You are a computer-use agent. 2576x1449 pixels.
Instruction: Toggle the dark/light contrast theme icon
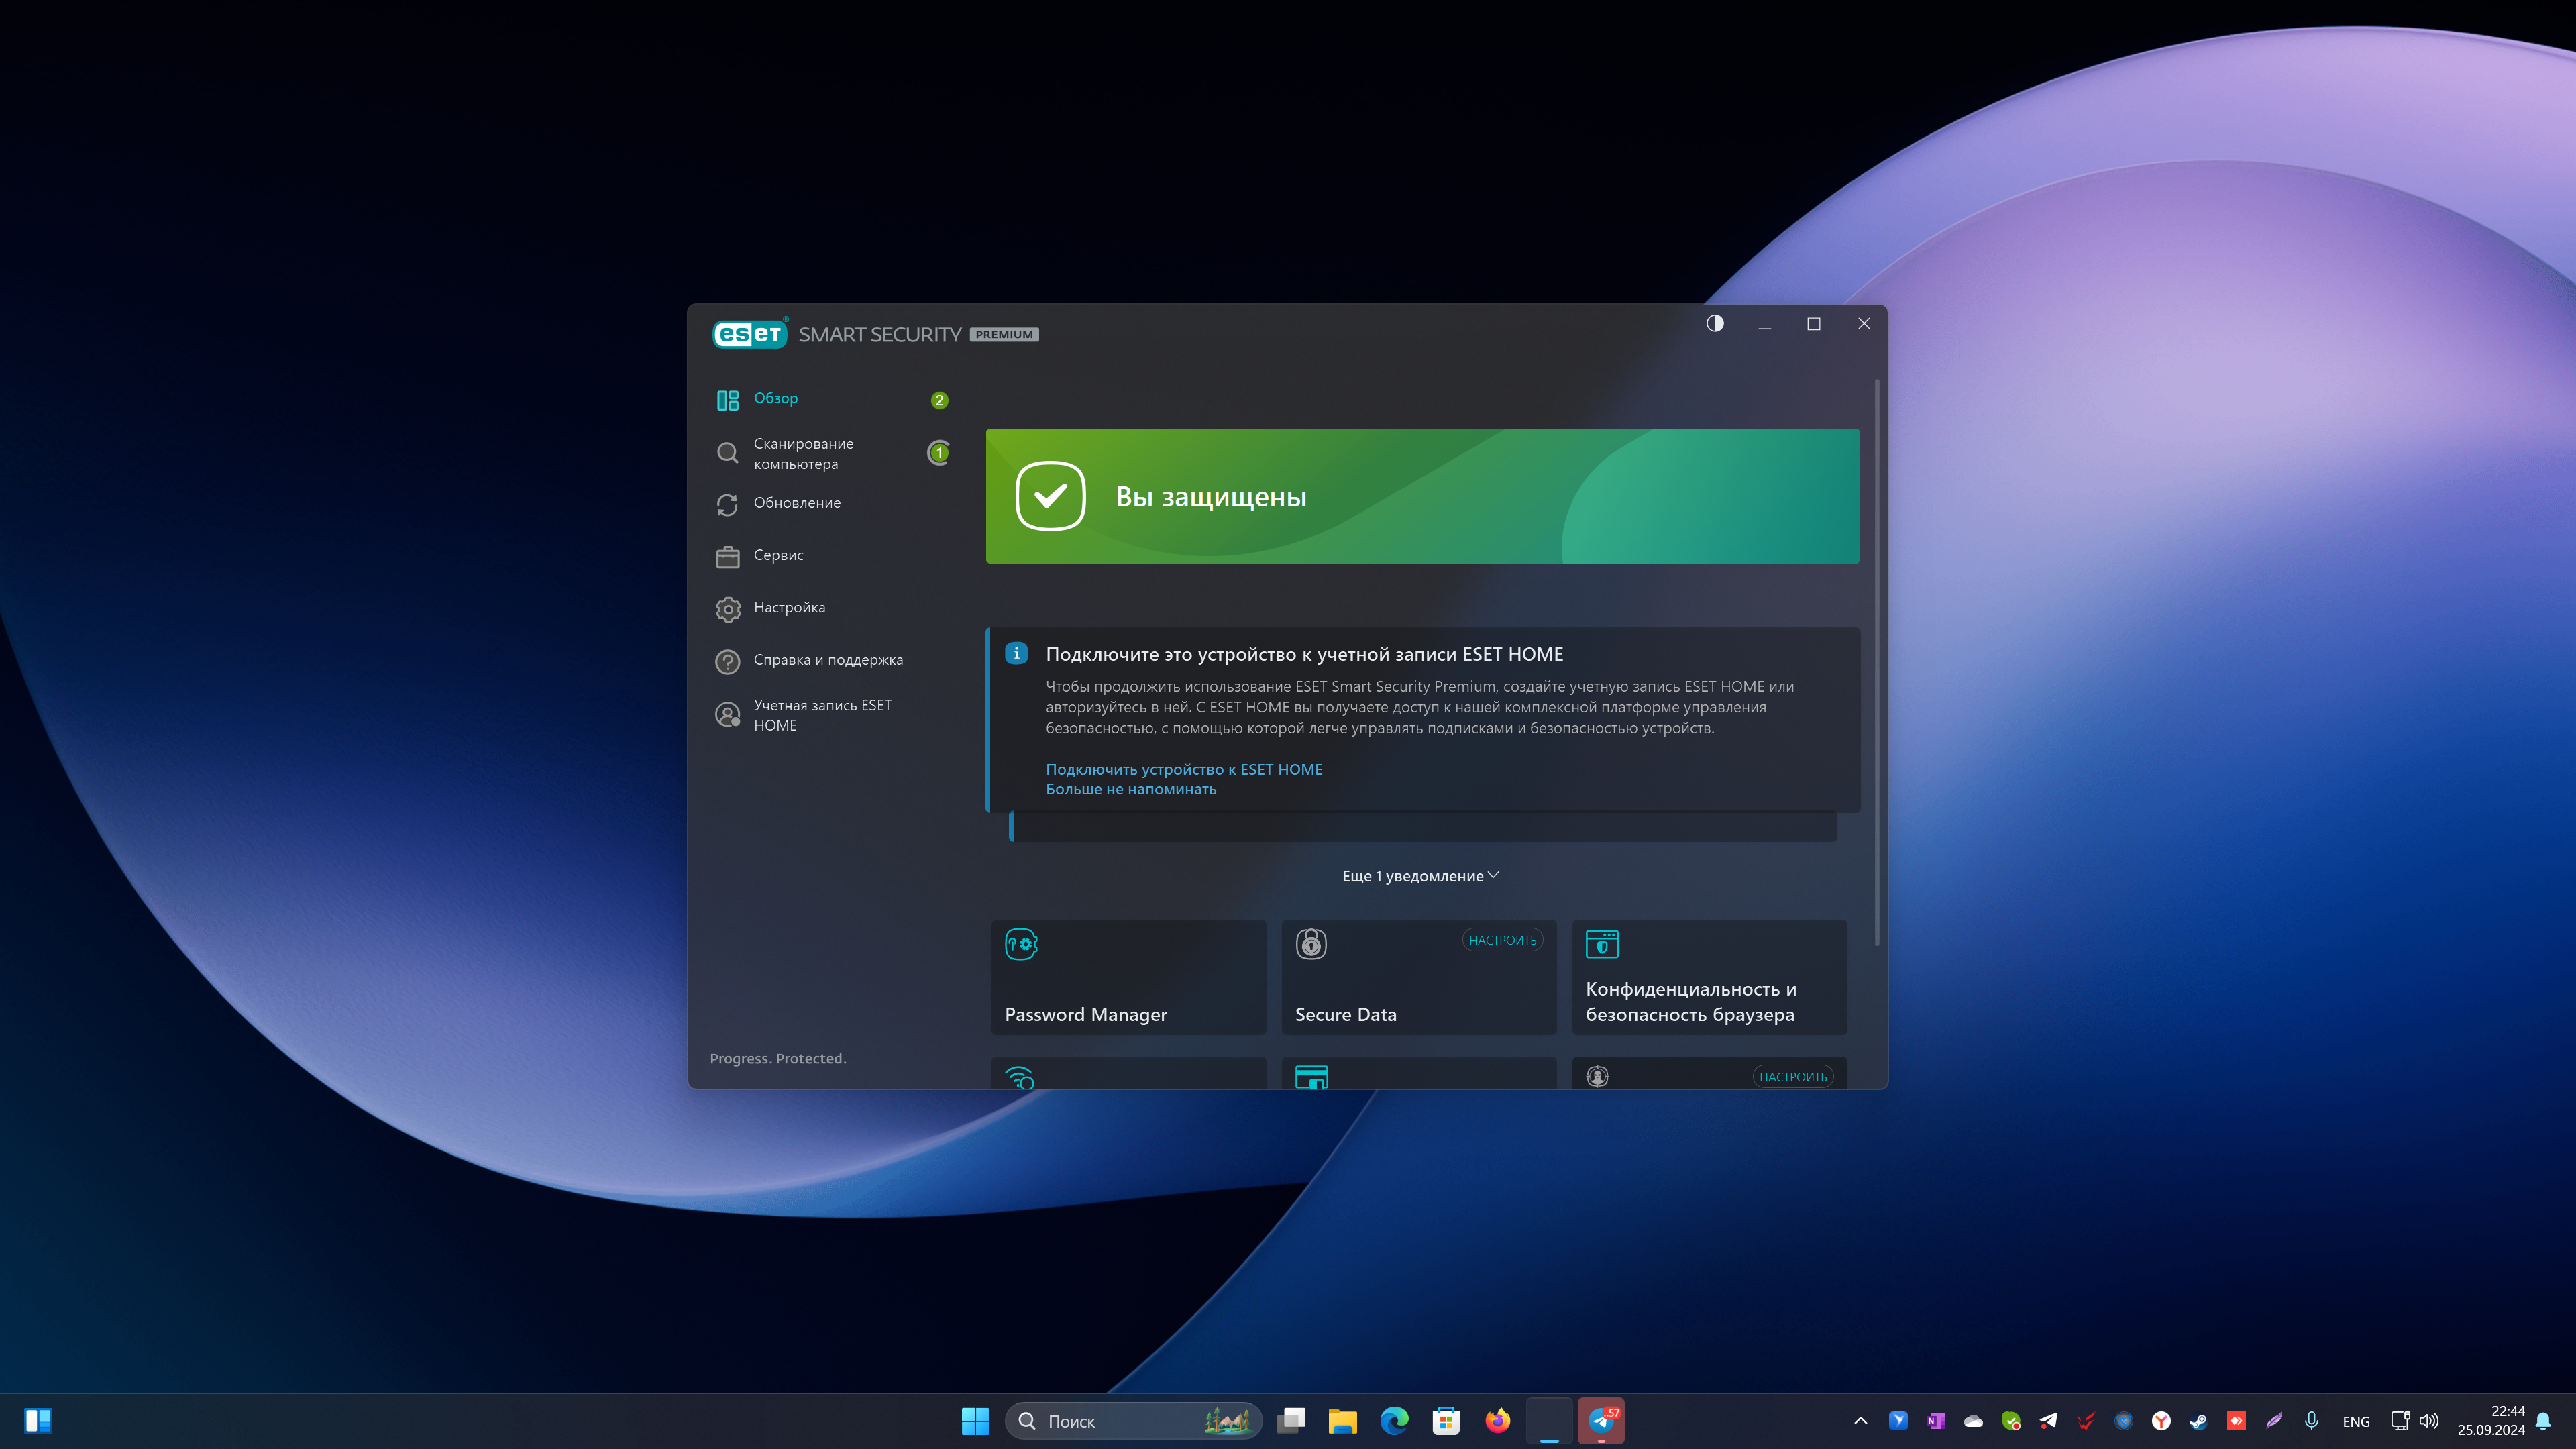click(1715, 323)
